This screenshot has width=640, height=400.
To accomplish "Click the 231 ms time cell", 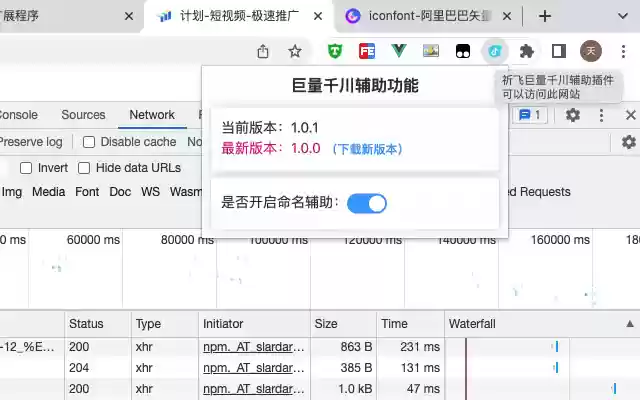I will point(420,347).
